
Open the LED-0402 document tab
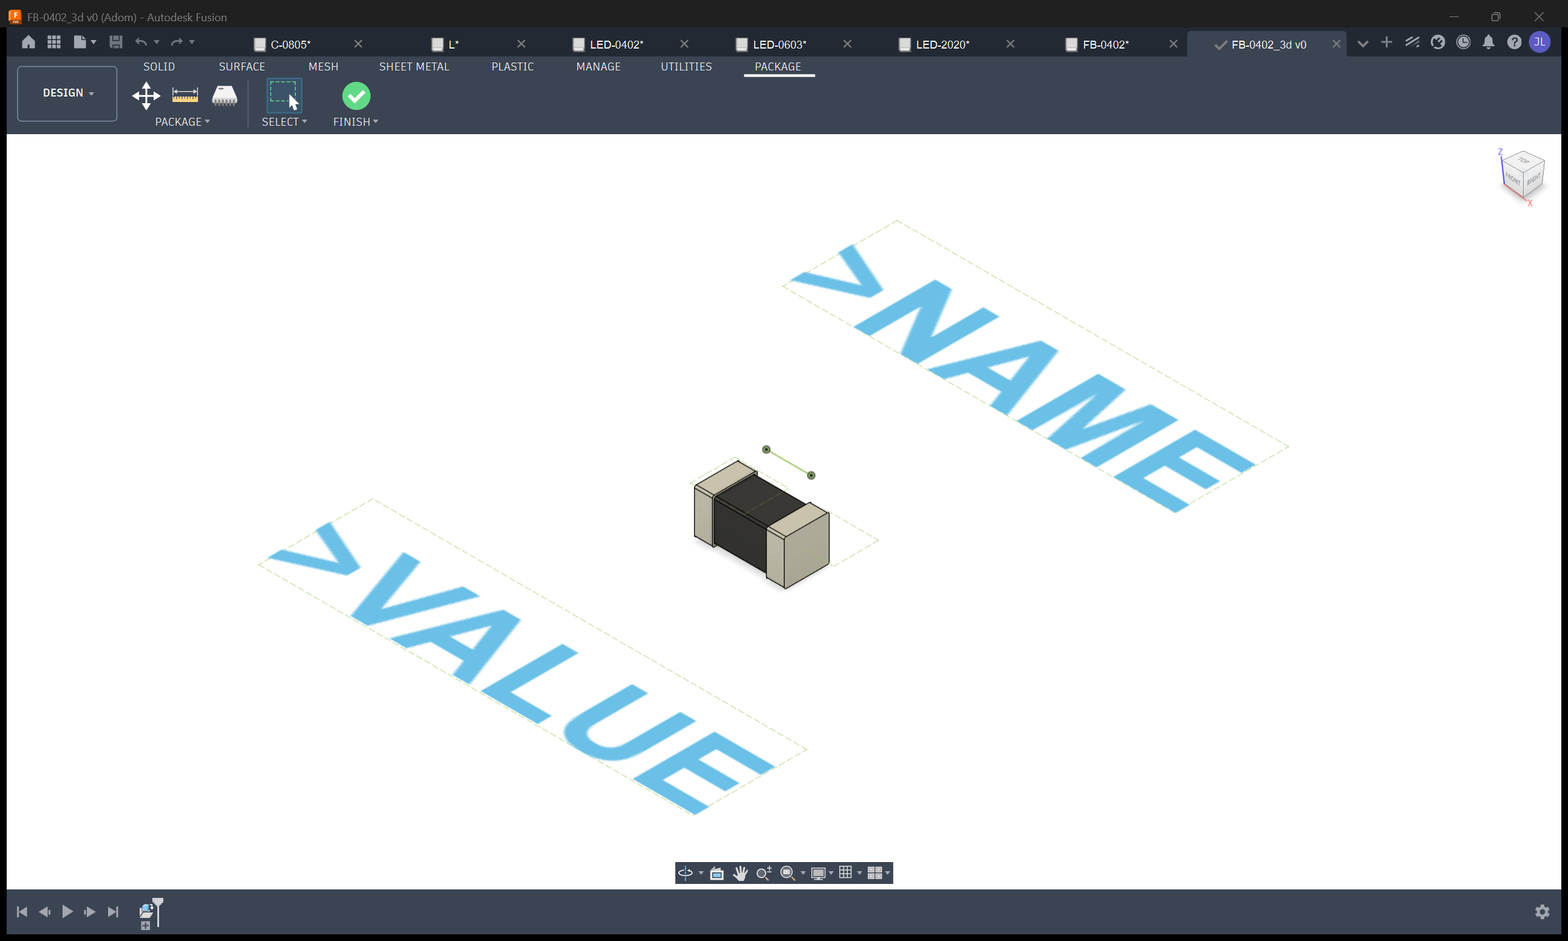point(616,44)
